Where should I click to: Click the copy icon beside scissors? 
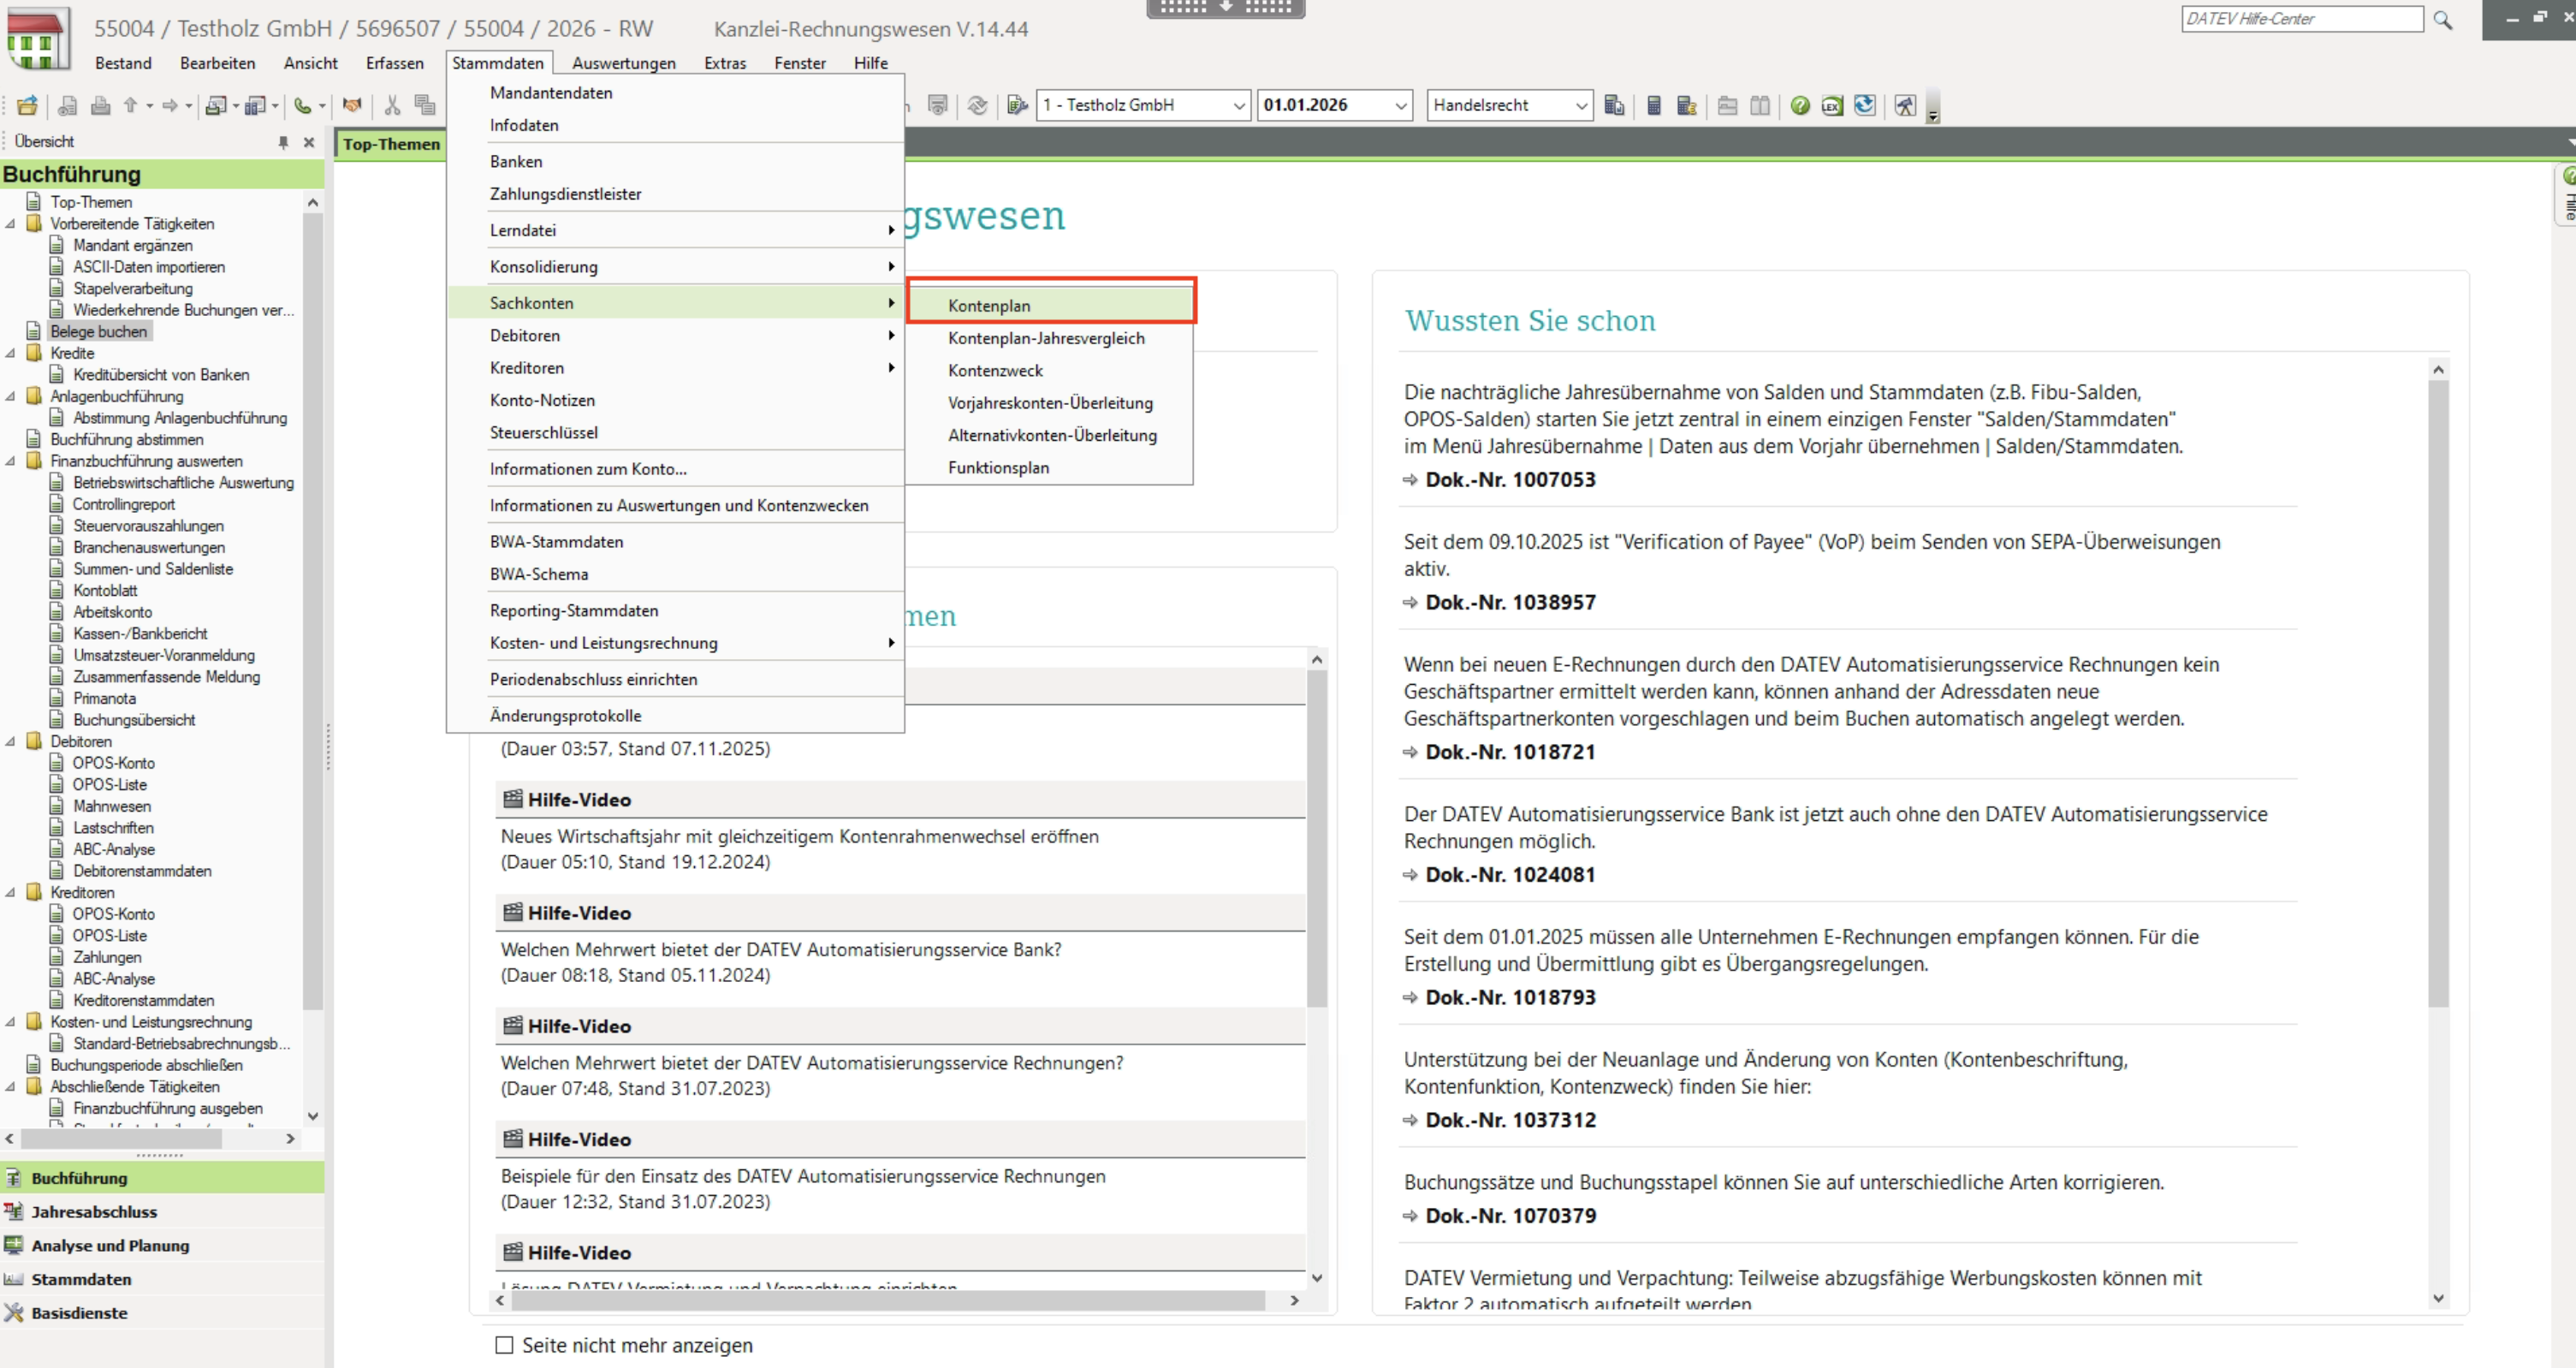425,105
